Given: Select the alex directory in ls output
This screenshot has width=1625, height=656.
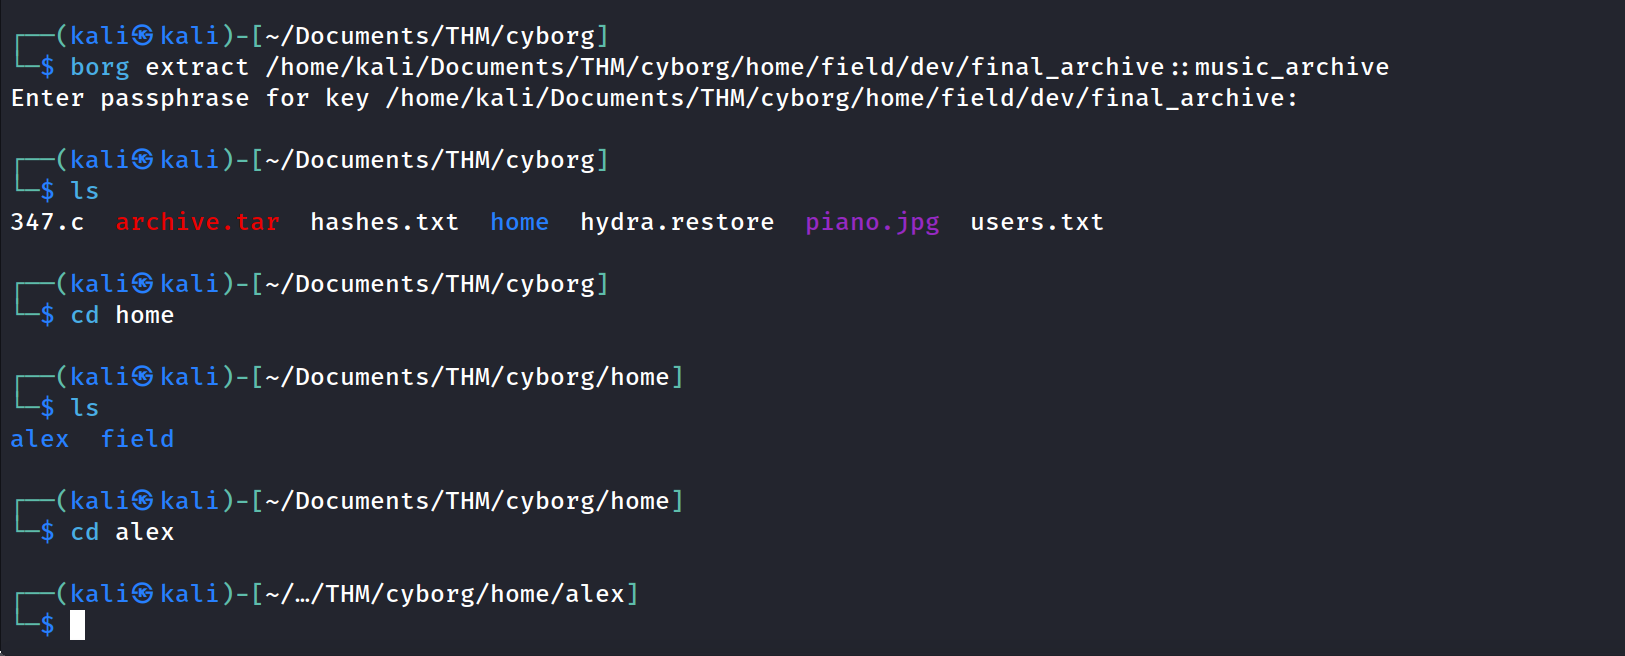Looking at the screenshot, I should click(x=40, y=439).
